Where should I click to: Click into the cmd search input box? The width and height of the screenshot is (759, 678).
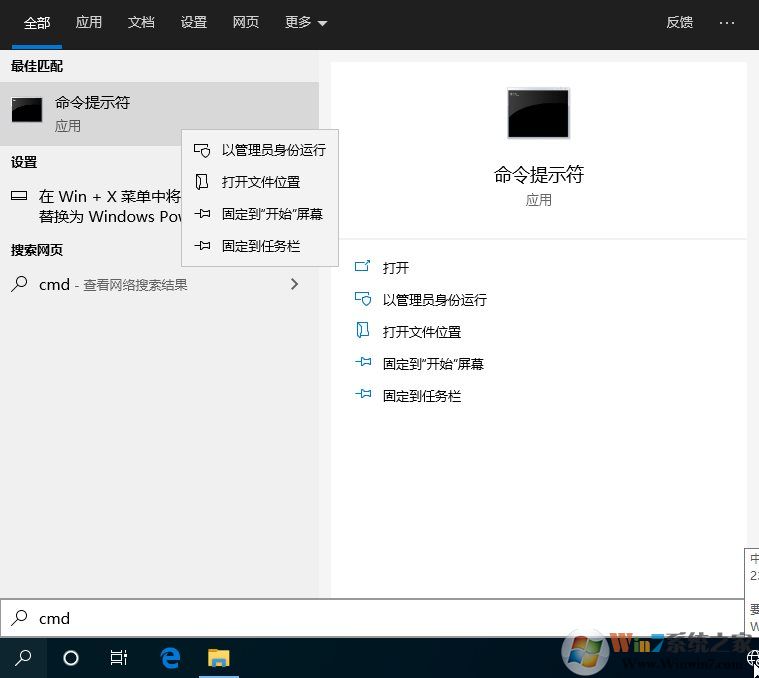click(x=372, y=618)
